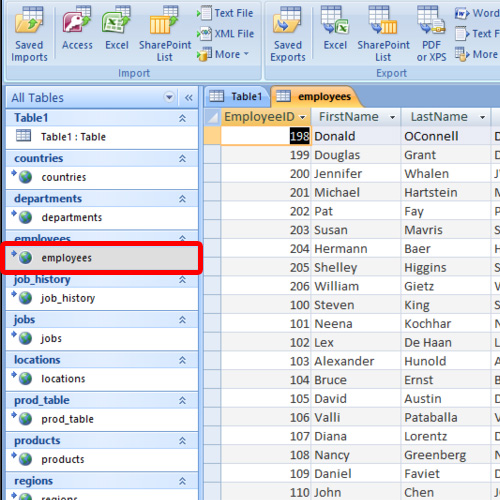Click the FirstName cell Steven

point(356,305)
